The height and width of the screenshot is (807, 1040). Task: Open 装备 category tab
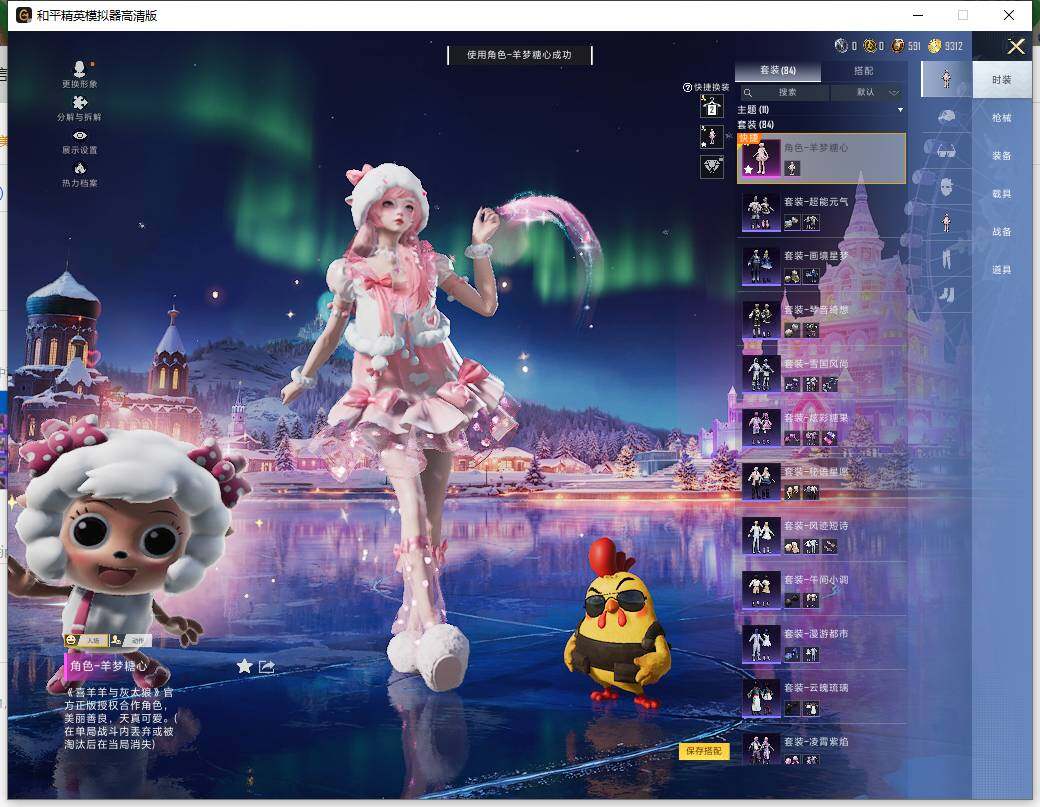1002,156
